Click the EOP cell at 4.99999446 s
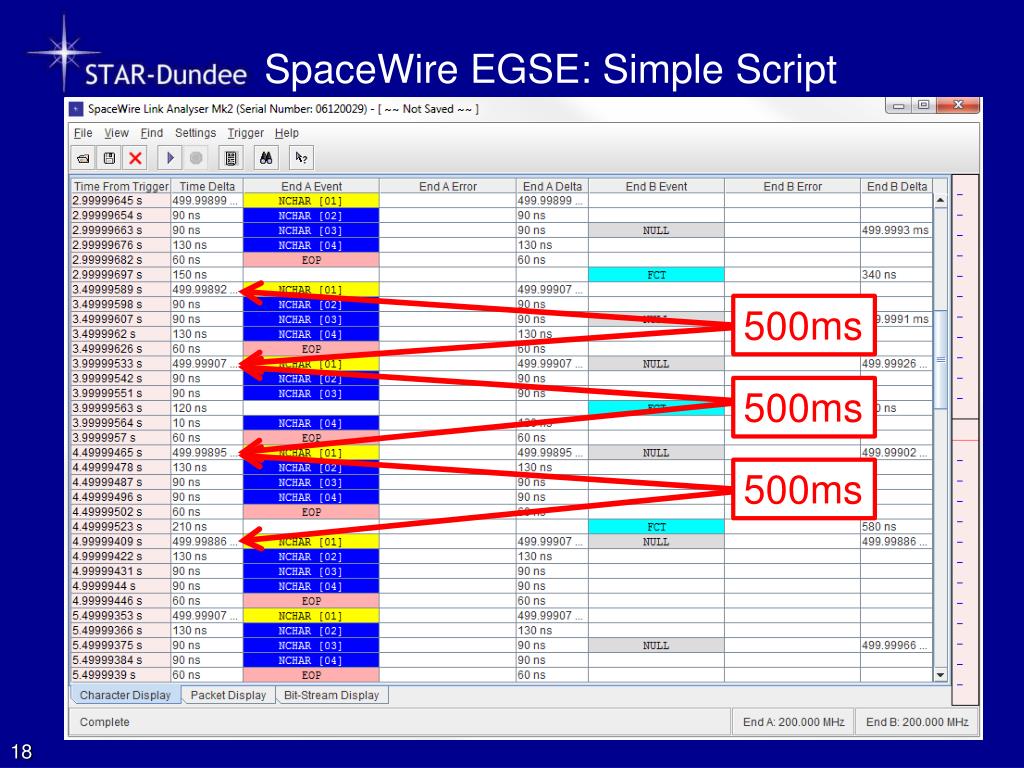The height and width of the screenshot is (768, 1024). pos(311,601)
